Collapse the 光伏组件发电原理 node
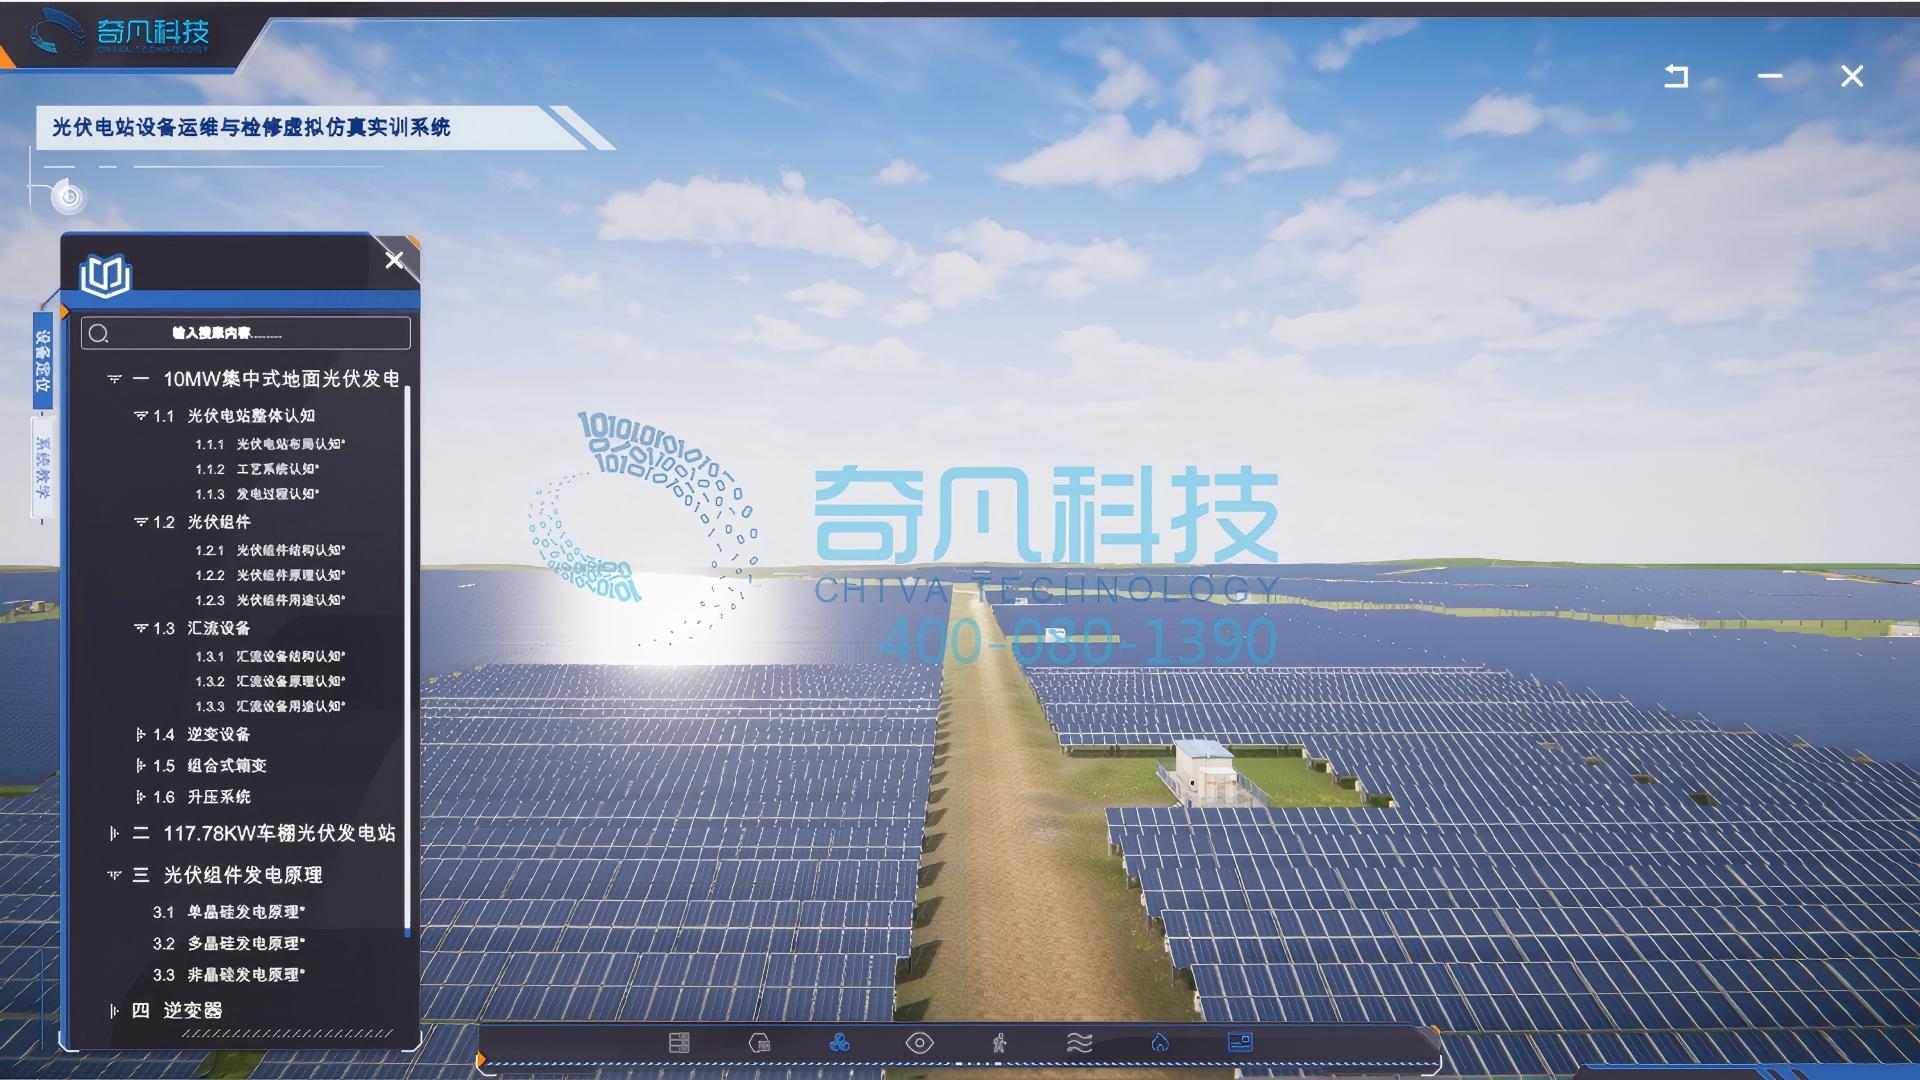Viewport: 1920px width, 1080px height. point(114,875)
